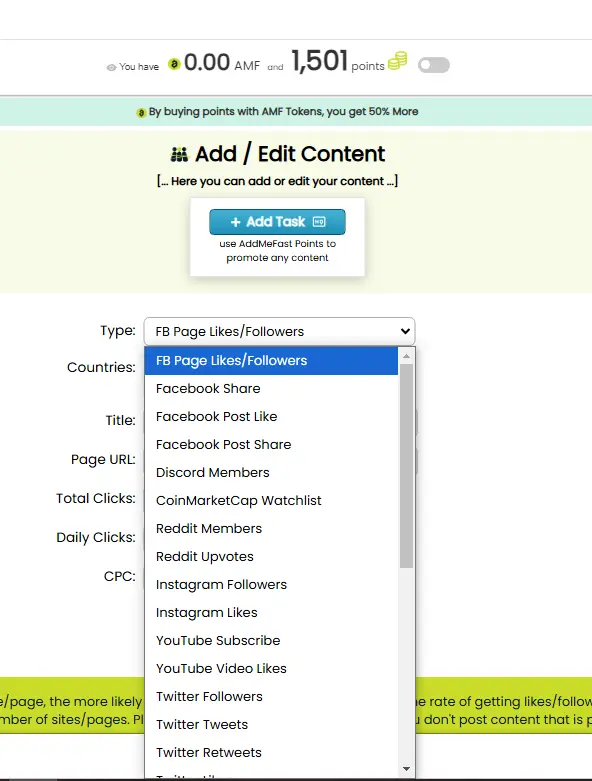Click the Daily Clicks label

tap(96, 537)
